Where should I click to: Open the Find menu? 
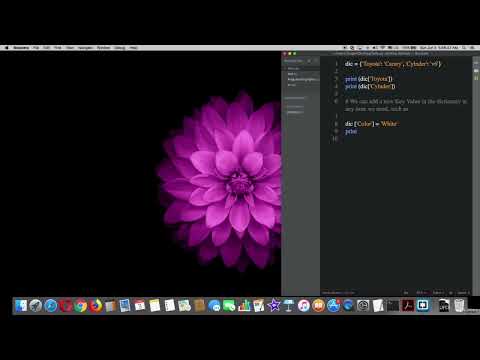[x=58, y=48]
